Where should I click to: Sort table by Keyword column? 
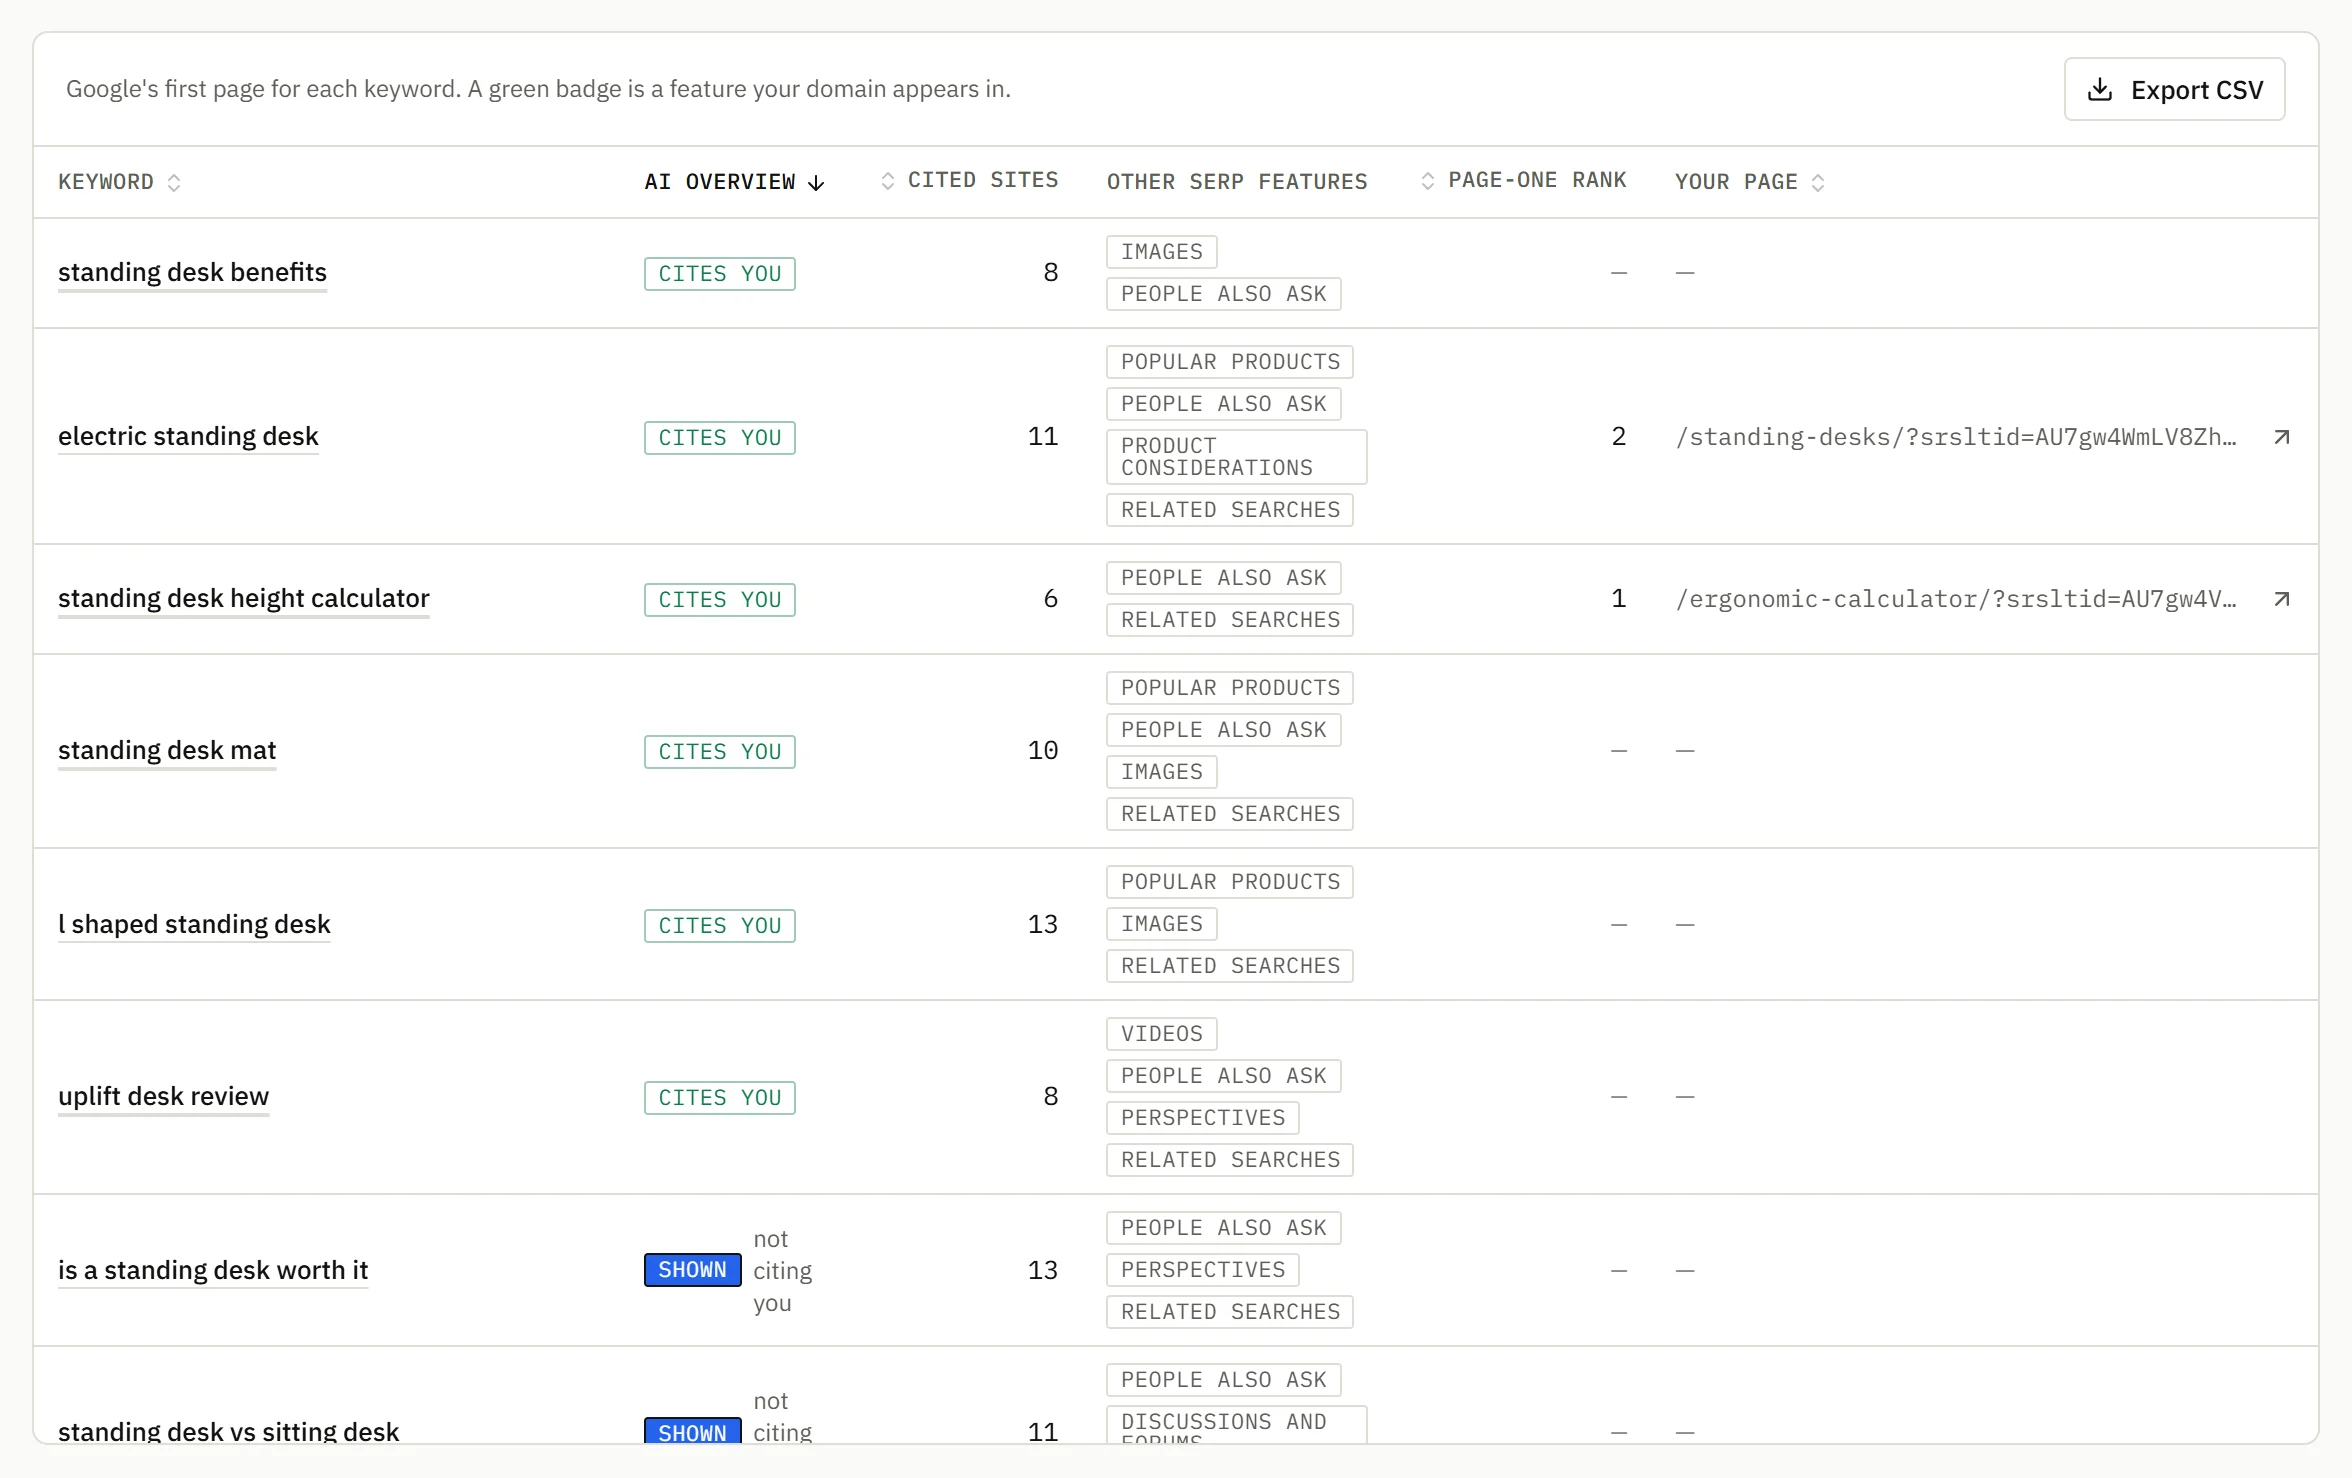coord(119,182)
